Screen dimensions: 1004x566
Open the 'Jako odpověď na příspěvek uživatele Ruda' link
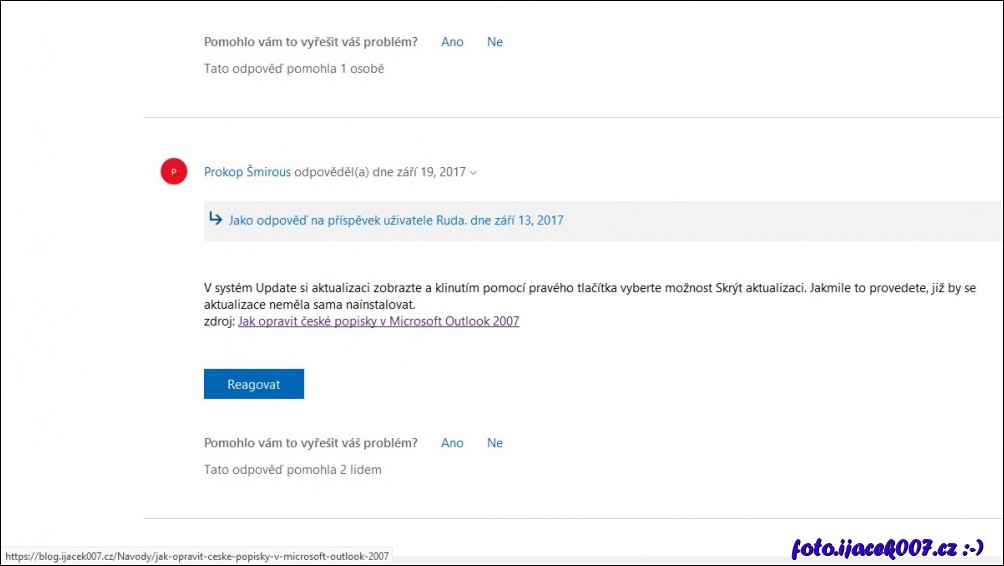(x=396, y=220)
